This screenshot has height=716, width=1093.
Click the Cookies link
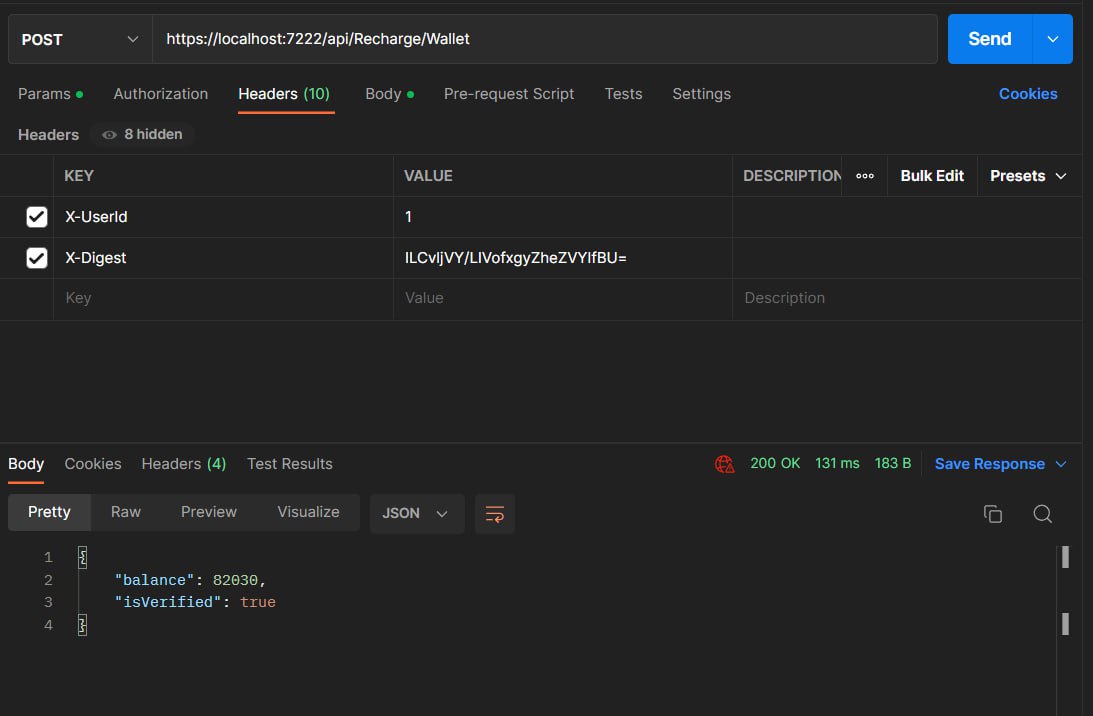(x=1027, y=93)
